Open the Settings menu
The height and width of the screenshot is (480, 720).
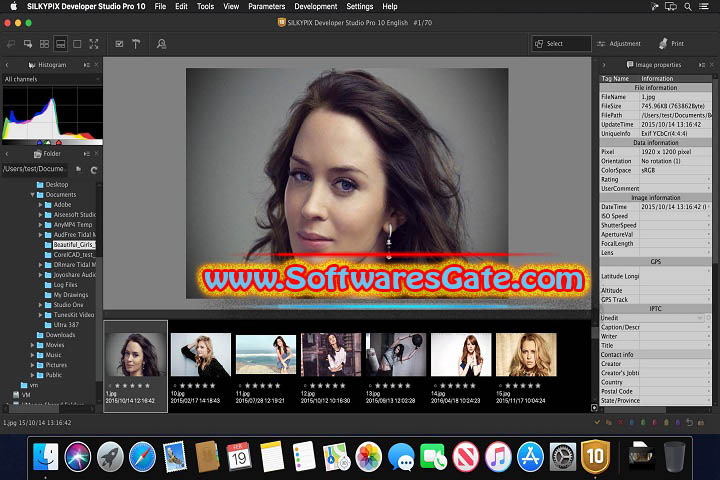tap(360, 6)
